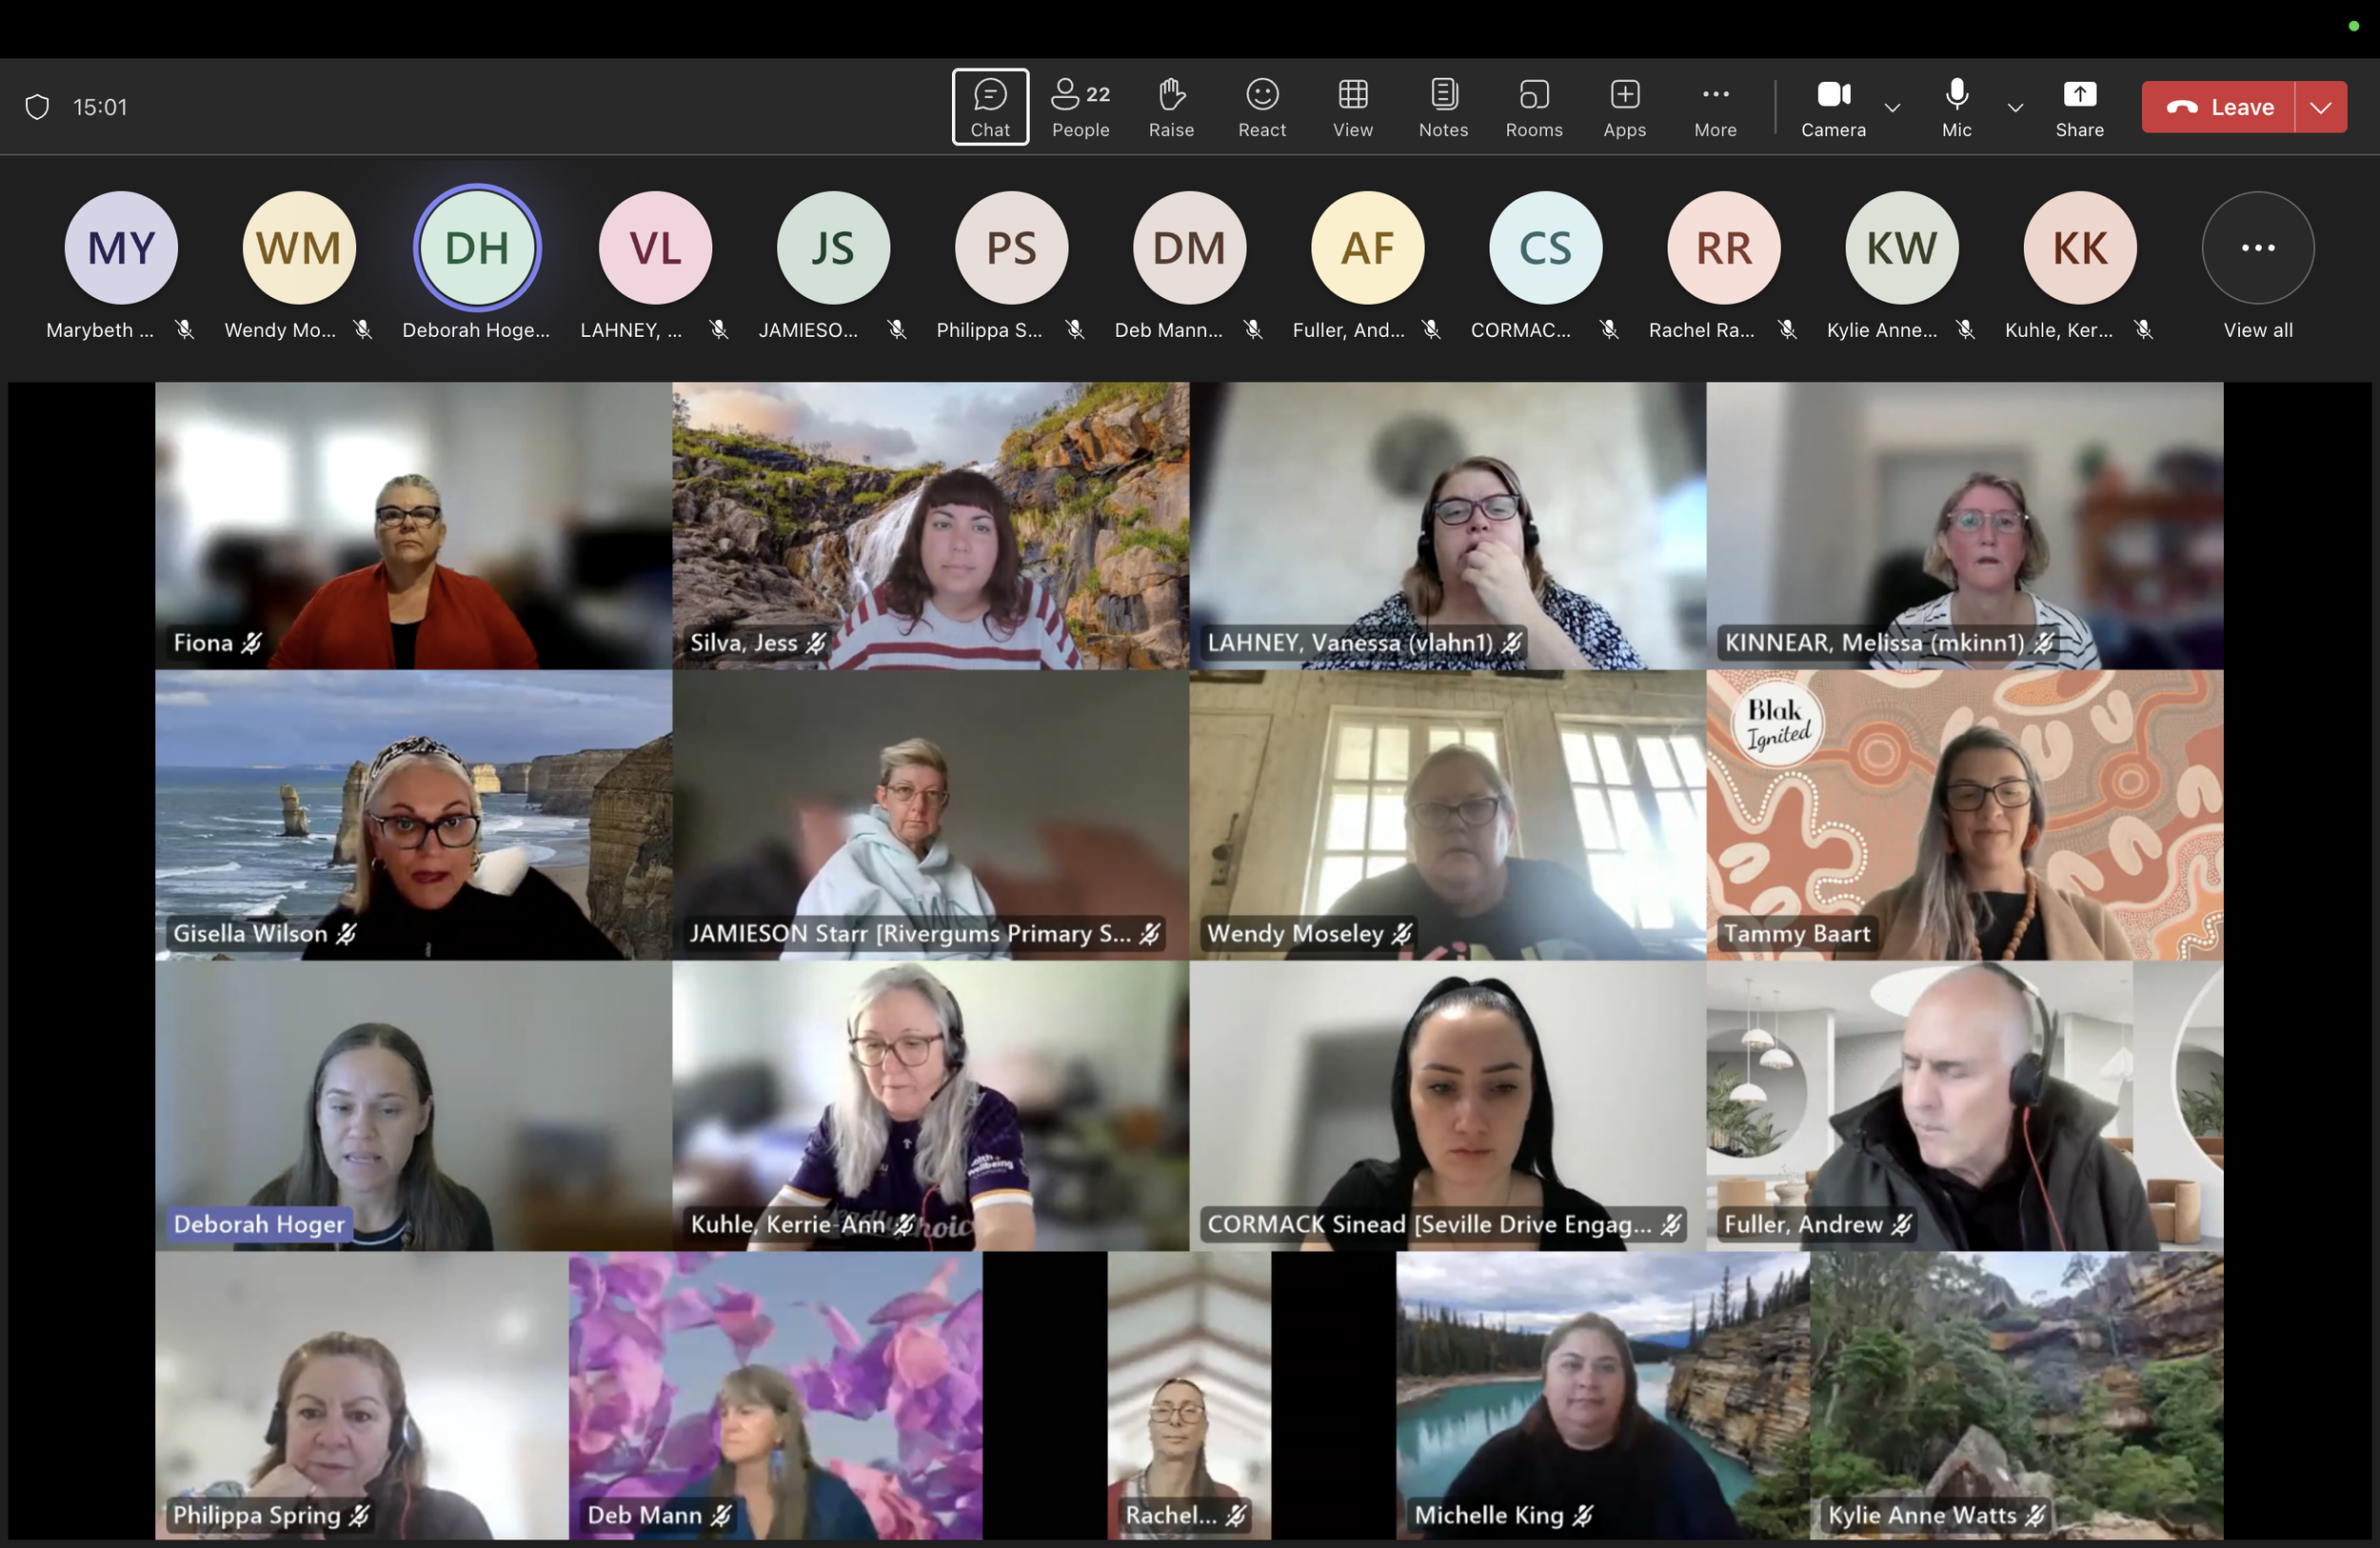
Task: Open breakout Rooms
Action: (1533, 106)
